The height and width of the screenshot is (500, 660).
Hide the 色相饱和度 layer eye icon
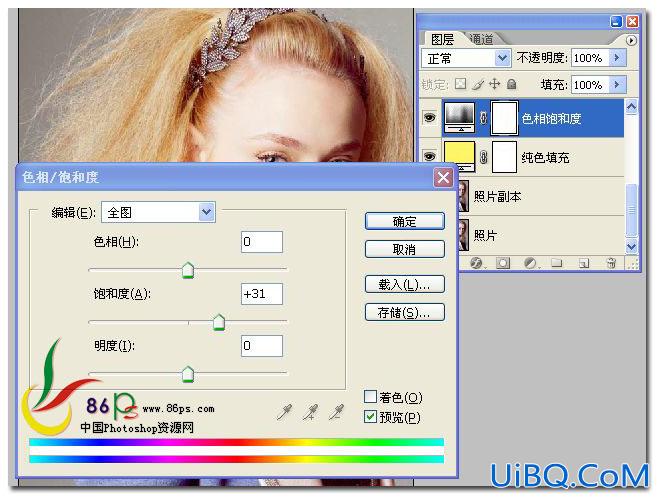coord(430,117)
